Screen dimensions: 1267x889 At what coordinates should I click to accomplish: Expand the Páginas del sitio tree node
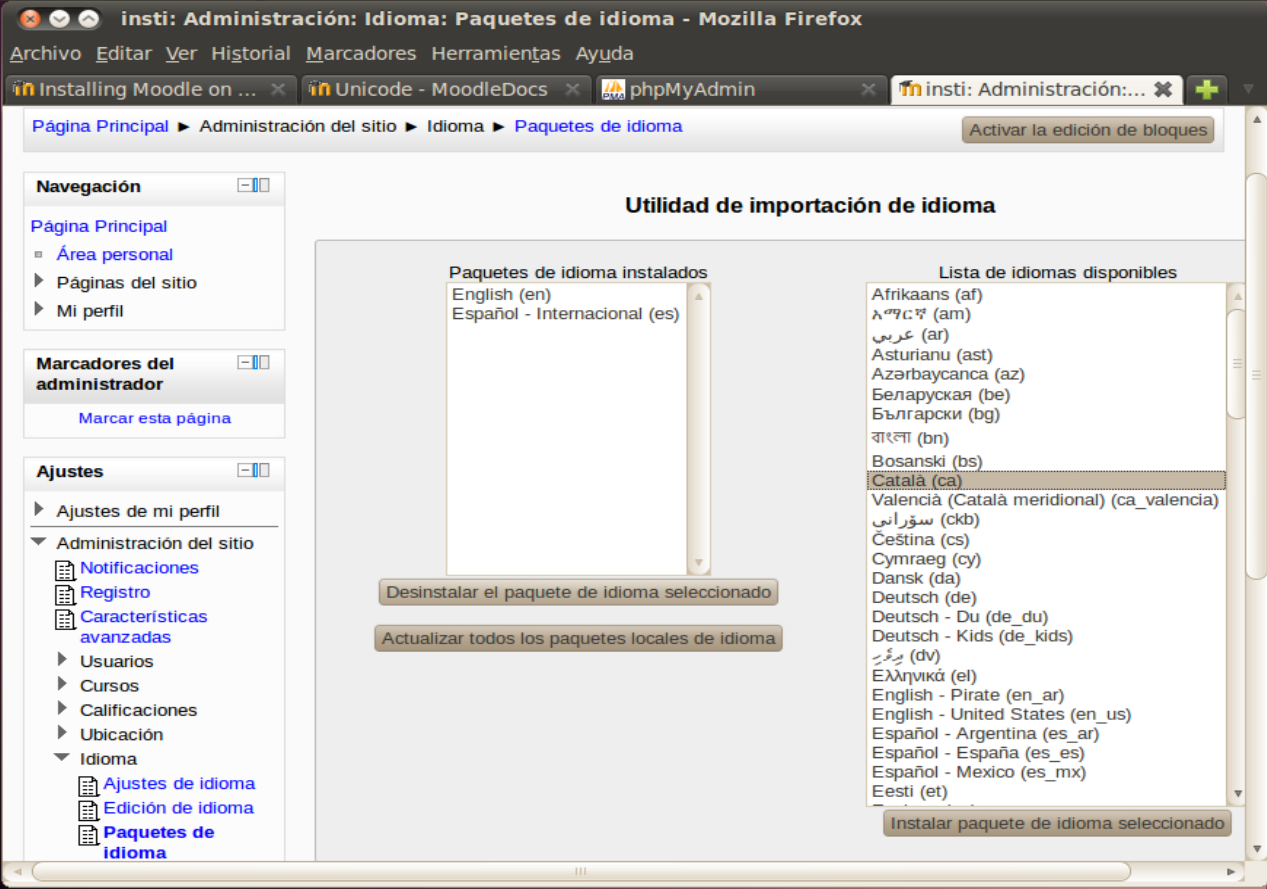pyautogui.click(x=39, y=282)
